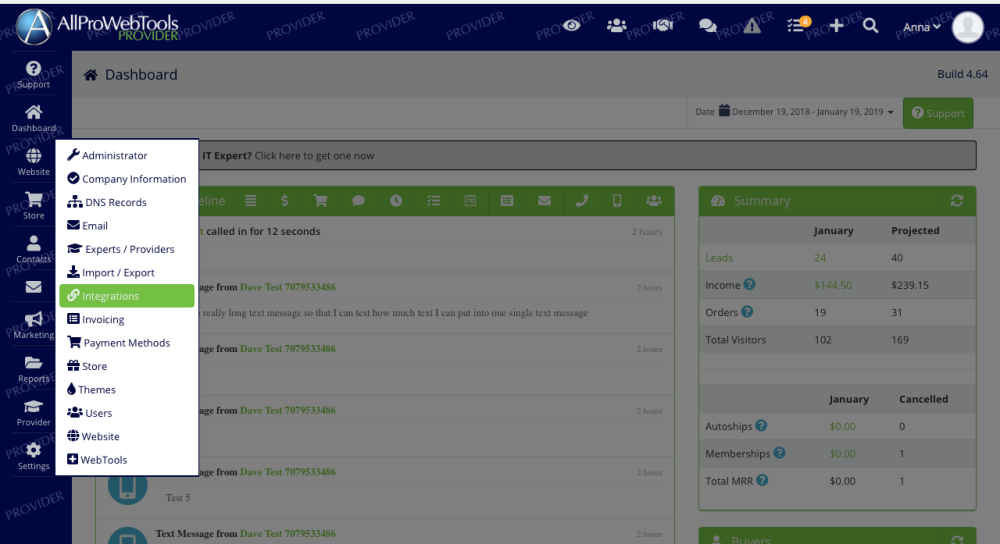1000x544 pixels.
Task: Click the timeline list lines filter icon
Action: [x=251, y=201]
